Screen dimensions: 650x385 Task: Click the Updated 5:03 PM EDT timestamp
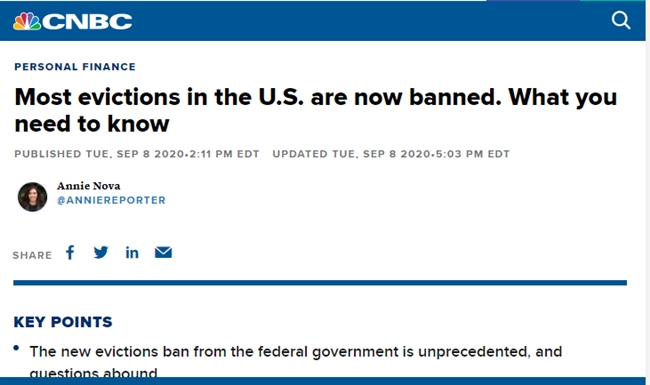coord(391,154)
